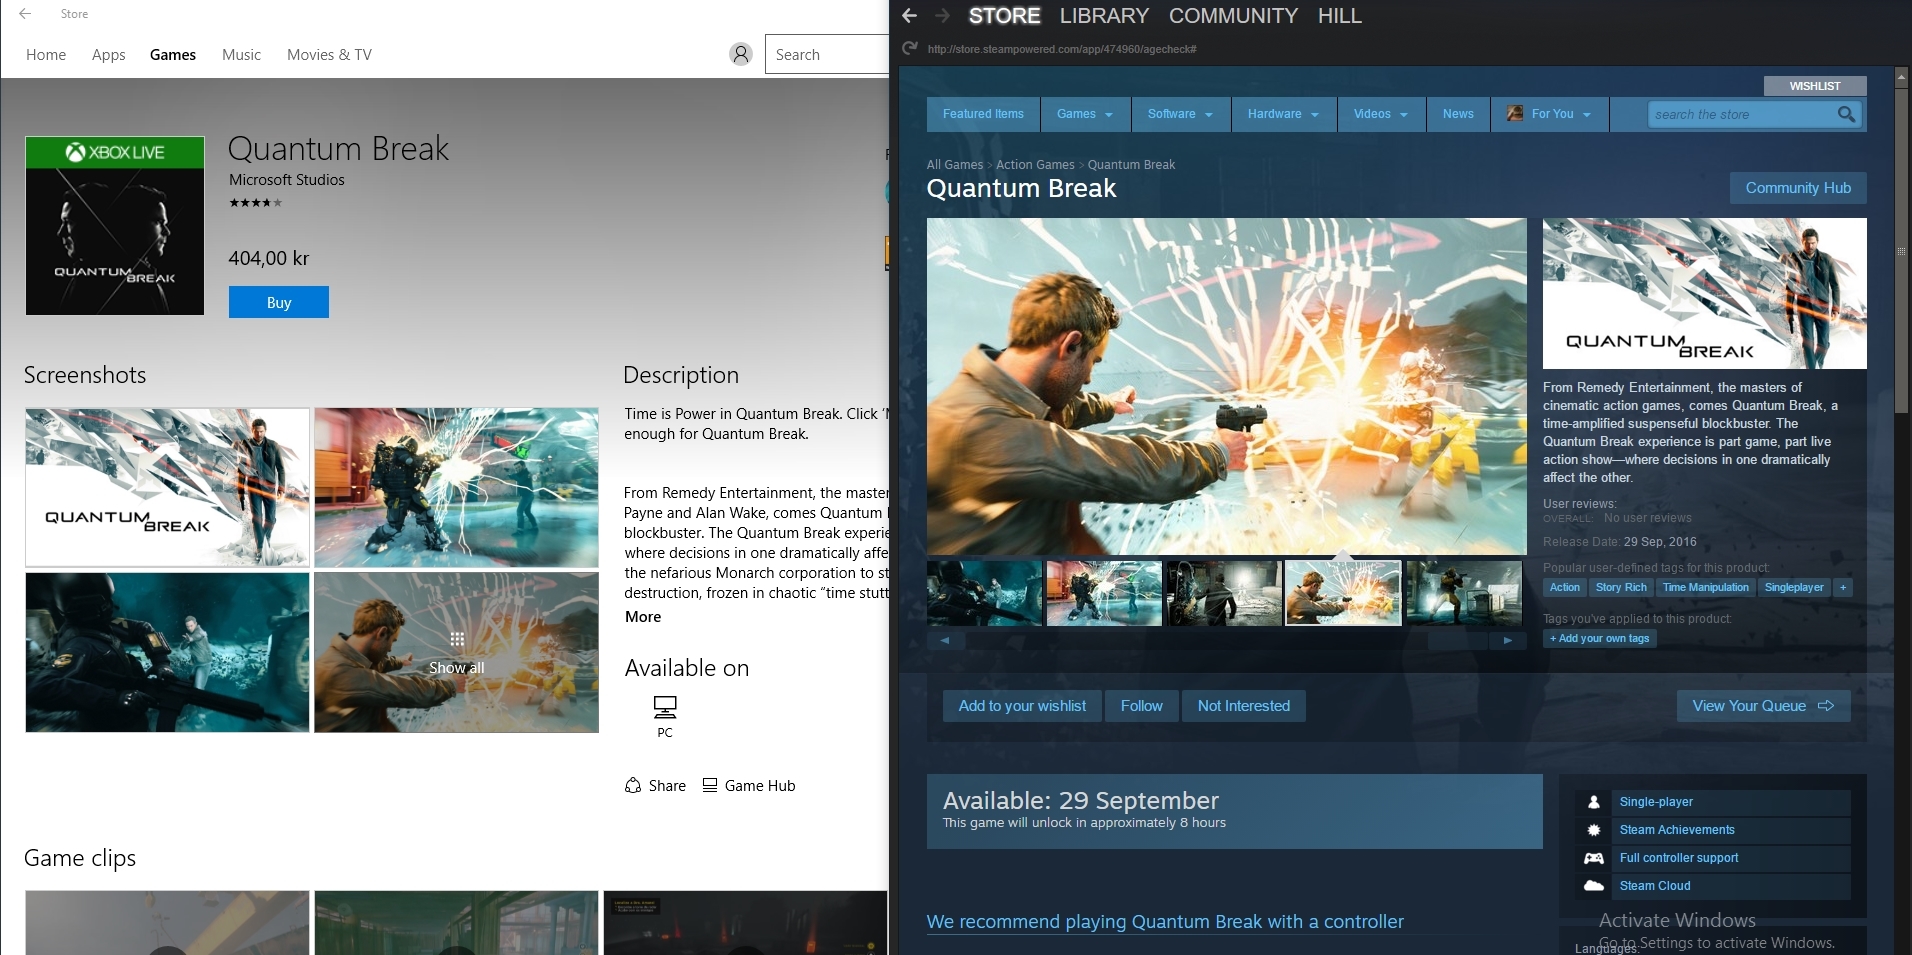Expand the Software menu in Steam store
This screenshot has height=955, width=1912.
[x=1181, y=114]
